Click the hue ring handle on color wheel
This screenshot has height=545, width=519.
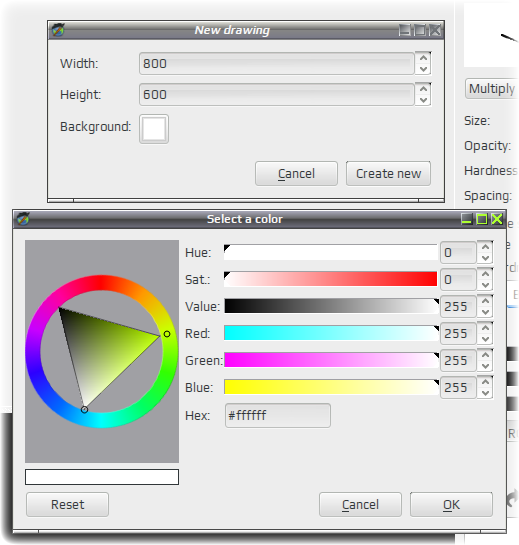(167, 334)
